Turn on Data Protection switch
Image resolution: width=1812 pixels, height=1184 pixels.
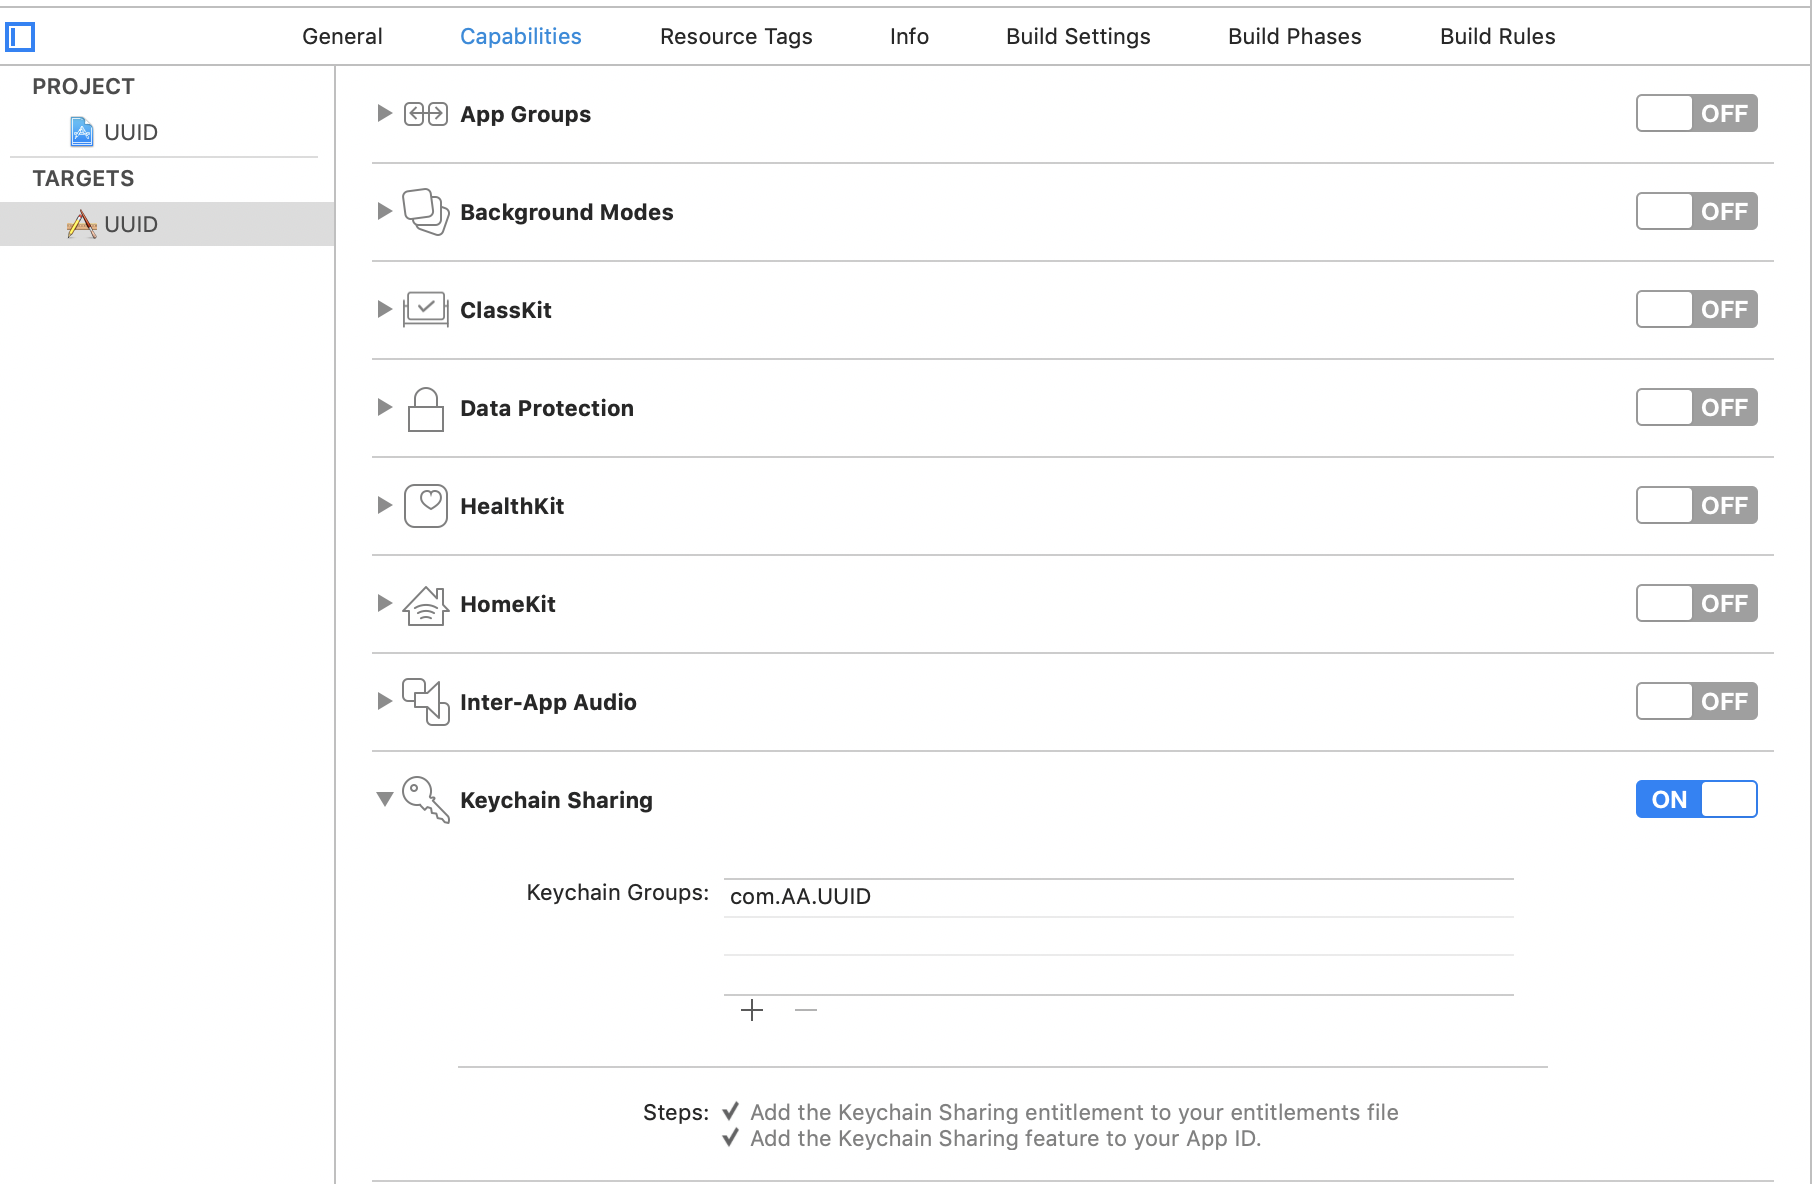click(x=1697, y=407)
